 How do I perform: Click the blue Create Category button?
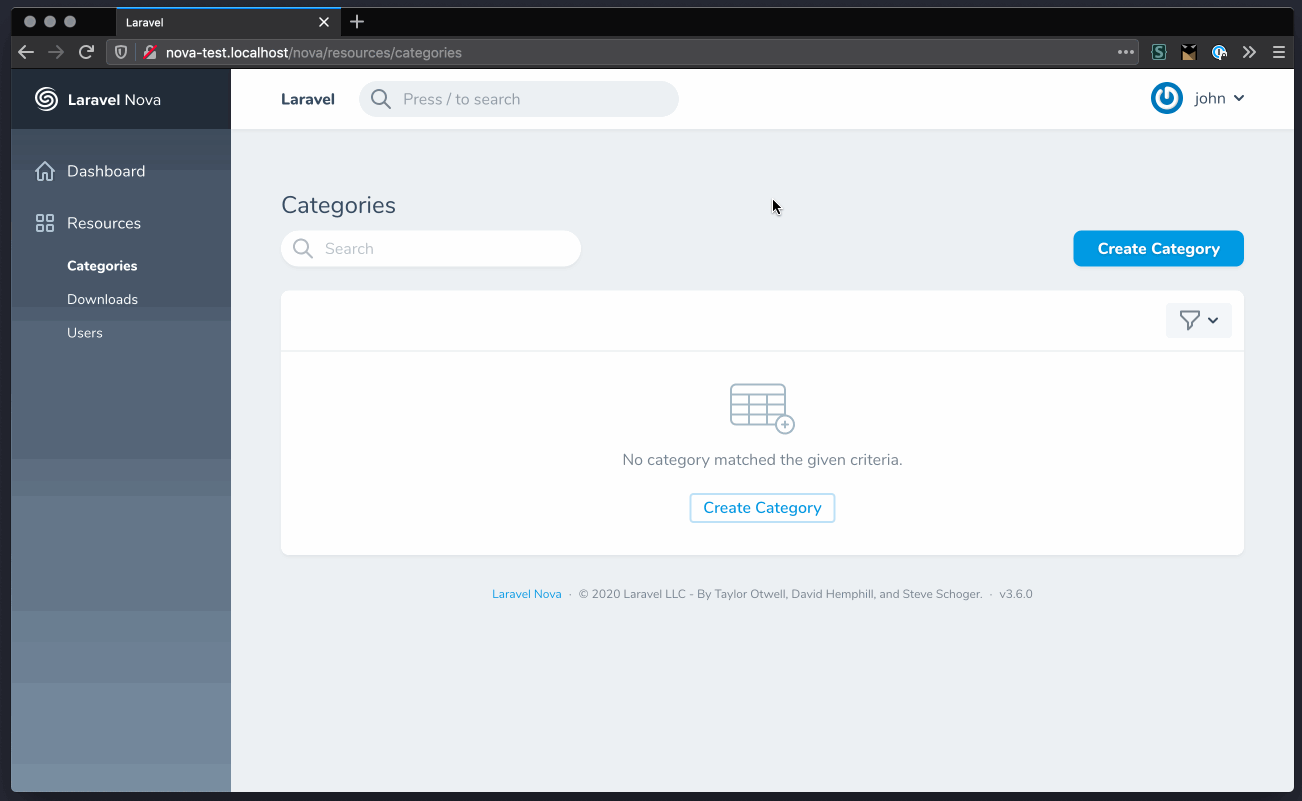coord(1158,248)
